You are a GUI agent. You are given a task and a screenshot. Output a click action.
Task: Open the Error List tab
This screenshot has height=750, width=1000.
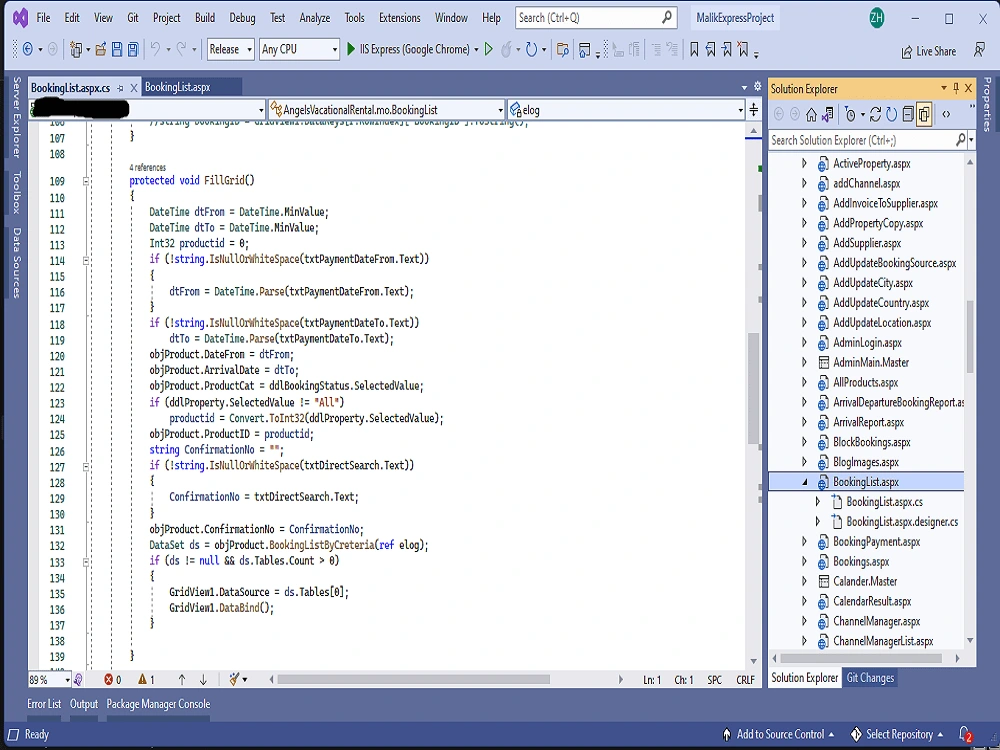pyautogui.click(x=44, y=704)
